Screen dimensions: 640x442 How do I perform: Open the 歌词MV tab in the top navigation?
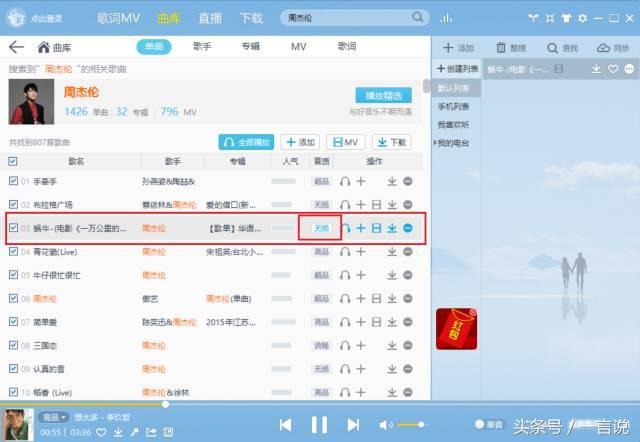(x=118, y=18)
